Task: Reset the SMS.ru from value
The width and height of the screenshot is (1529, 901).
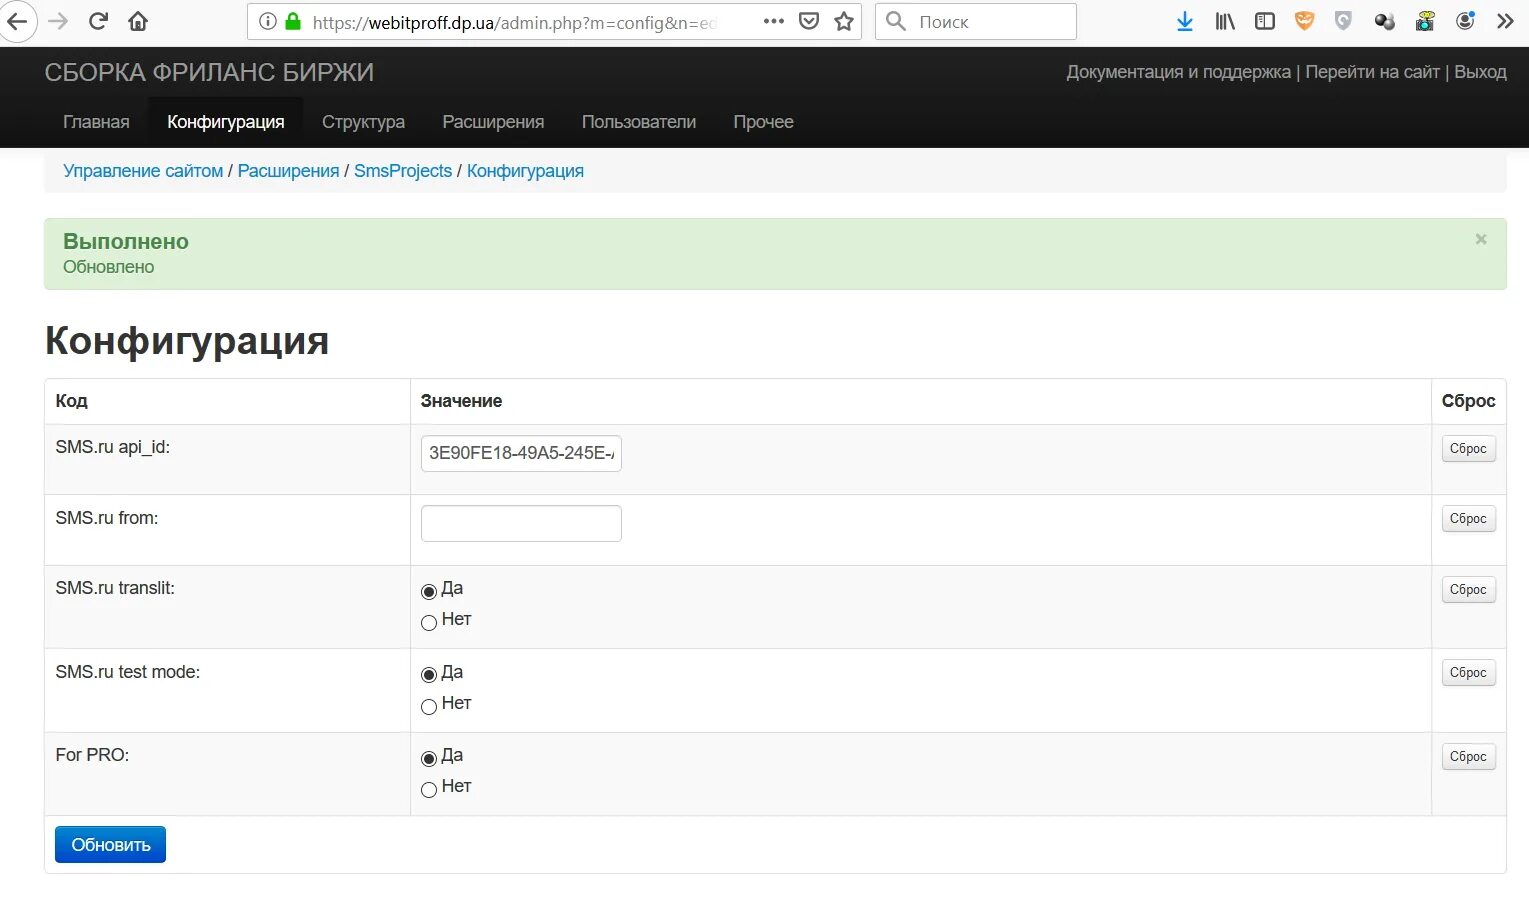Action: point(1468,518)
